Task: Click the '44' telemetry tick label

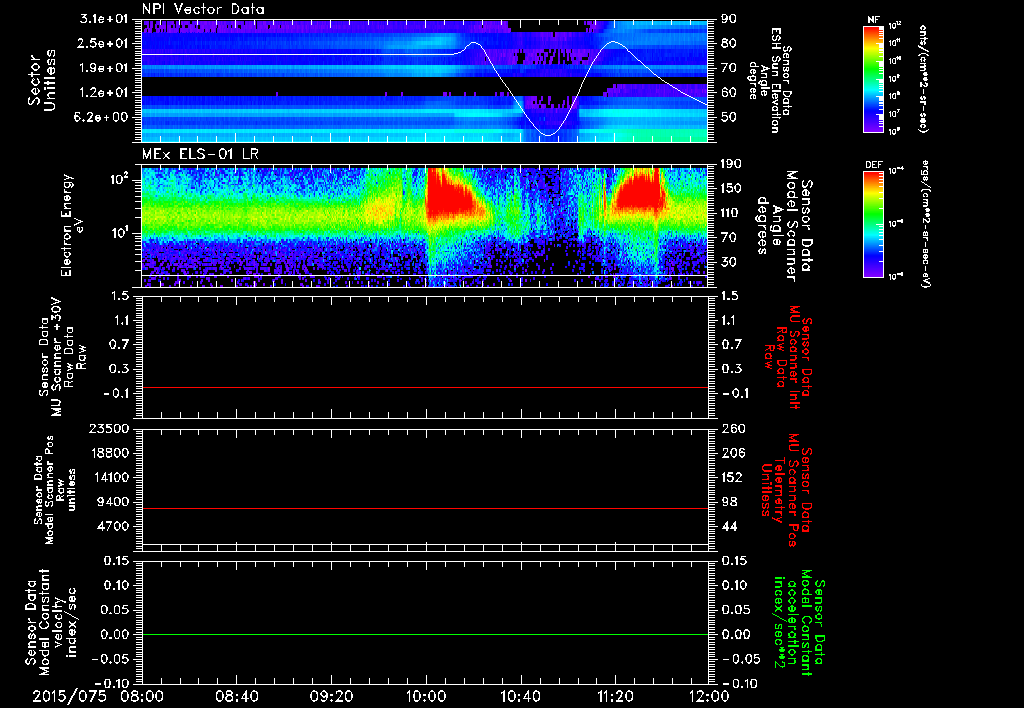Action: (728, 526)
